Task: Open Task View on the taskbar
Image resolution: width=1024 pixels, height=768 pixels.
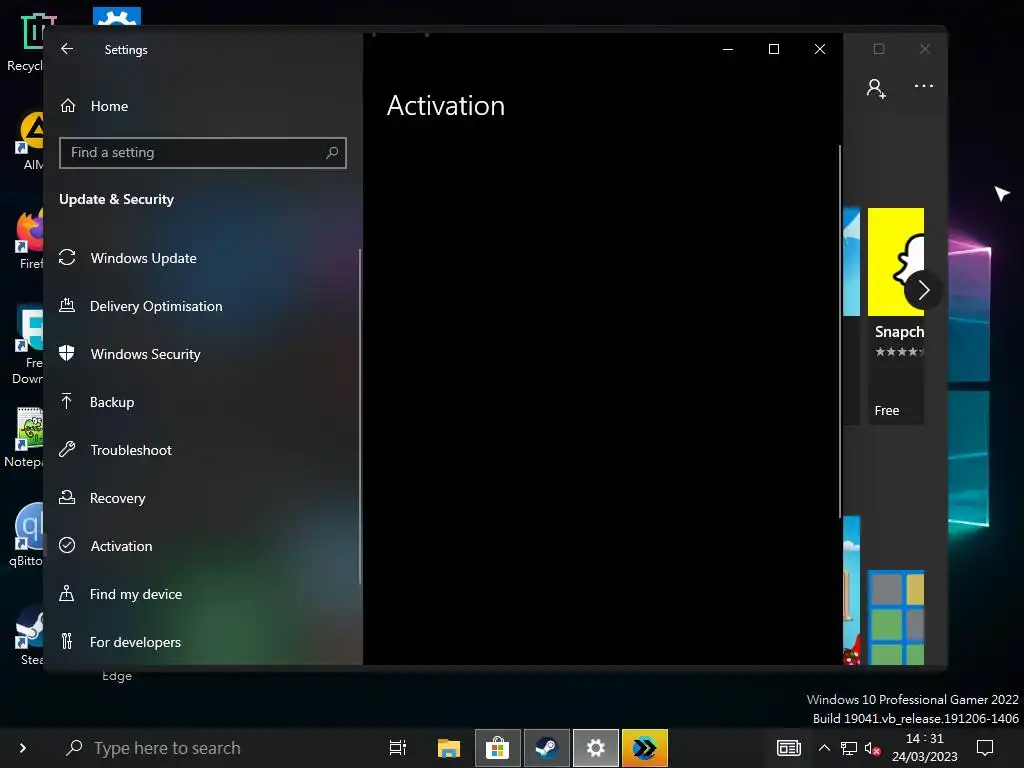Action: (x=398, y=748)
